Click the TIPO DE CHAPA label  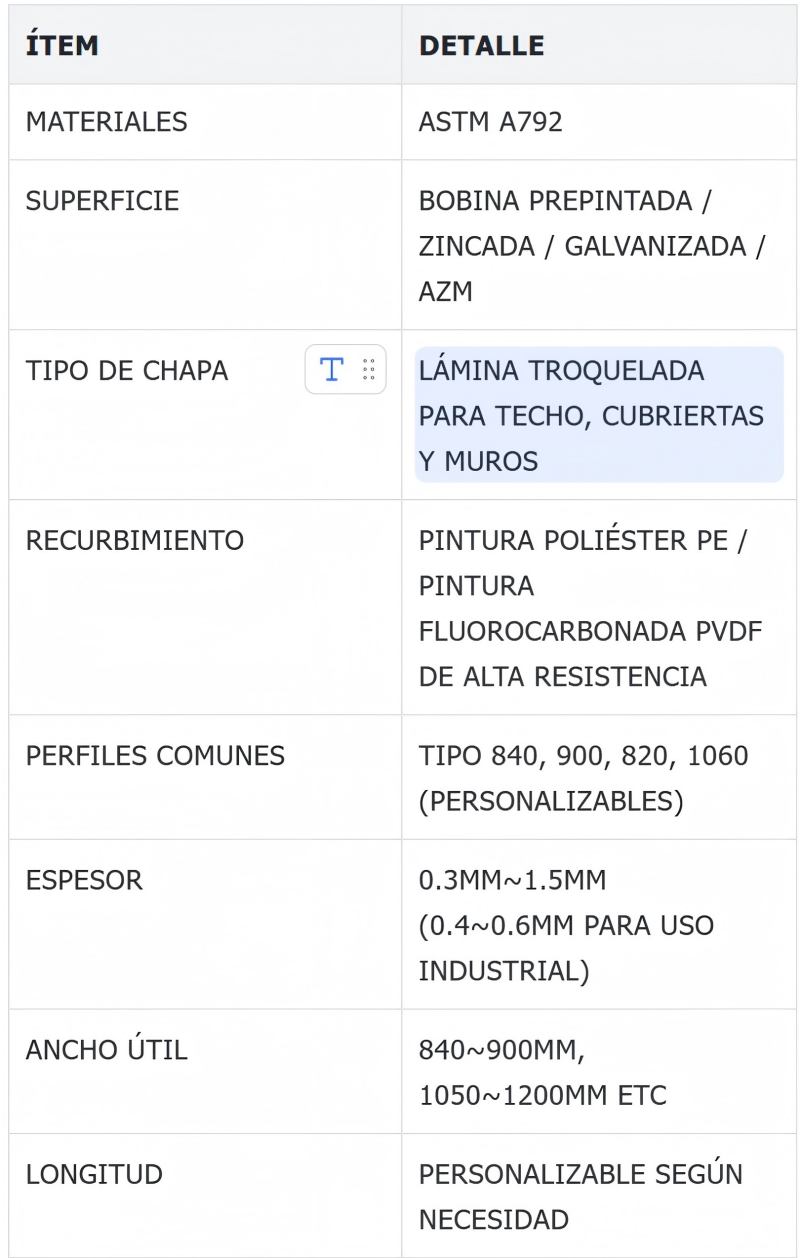127,370
